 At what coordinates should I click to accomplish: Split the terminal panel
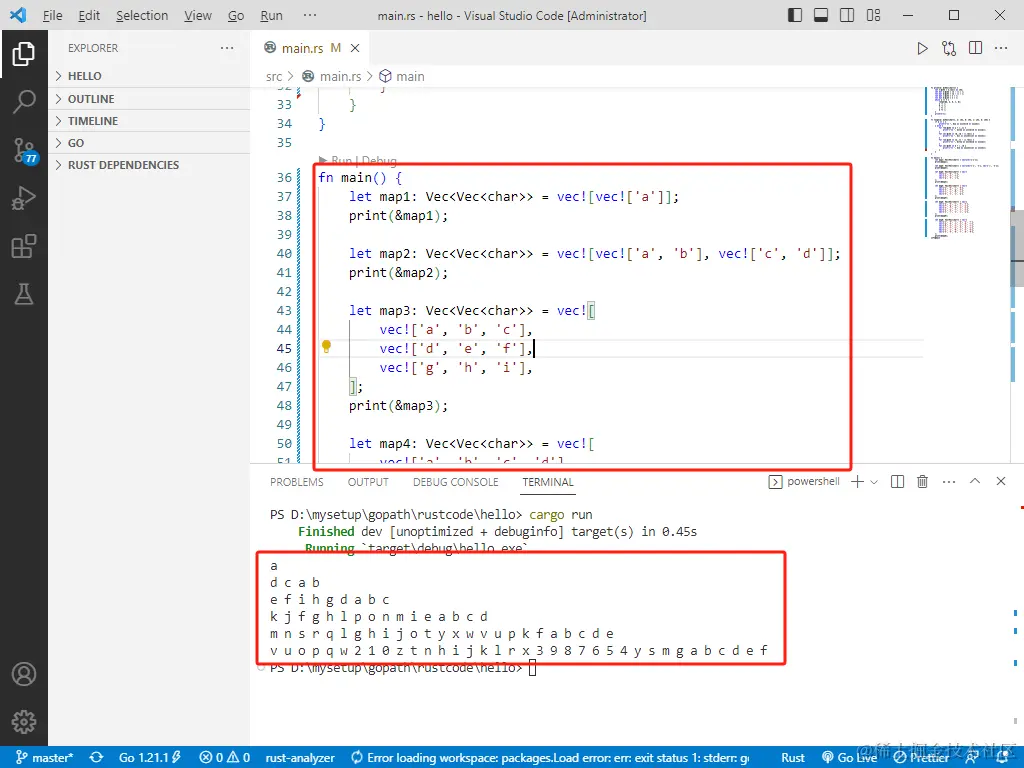click(x=897, y=482)
